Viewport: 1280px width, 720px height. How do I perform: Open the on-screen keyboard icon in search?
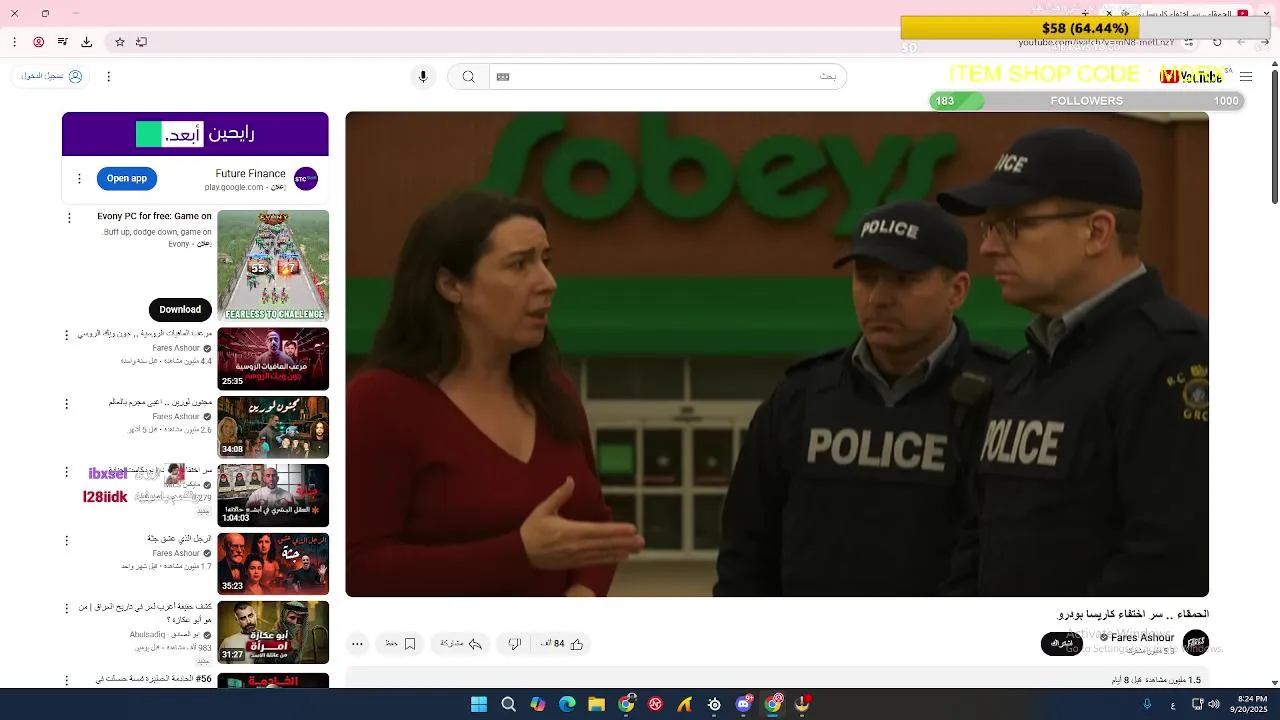point(503,77)
